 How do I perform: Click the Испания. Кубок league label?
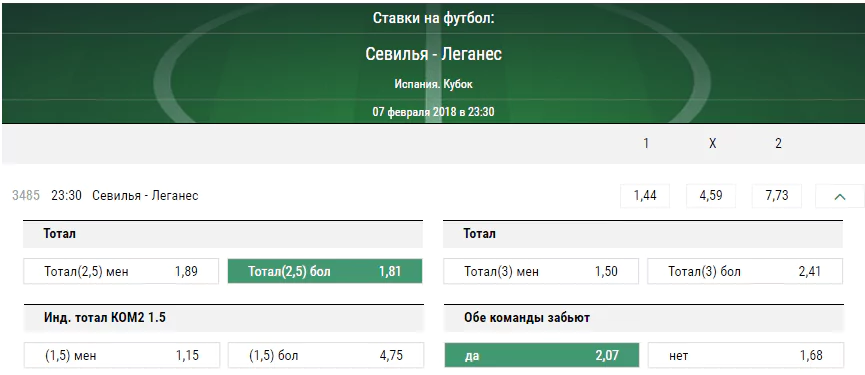click(434, 84)
